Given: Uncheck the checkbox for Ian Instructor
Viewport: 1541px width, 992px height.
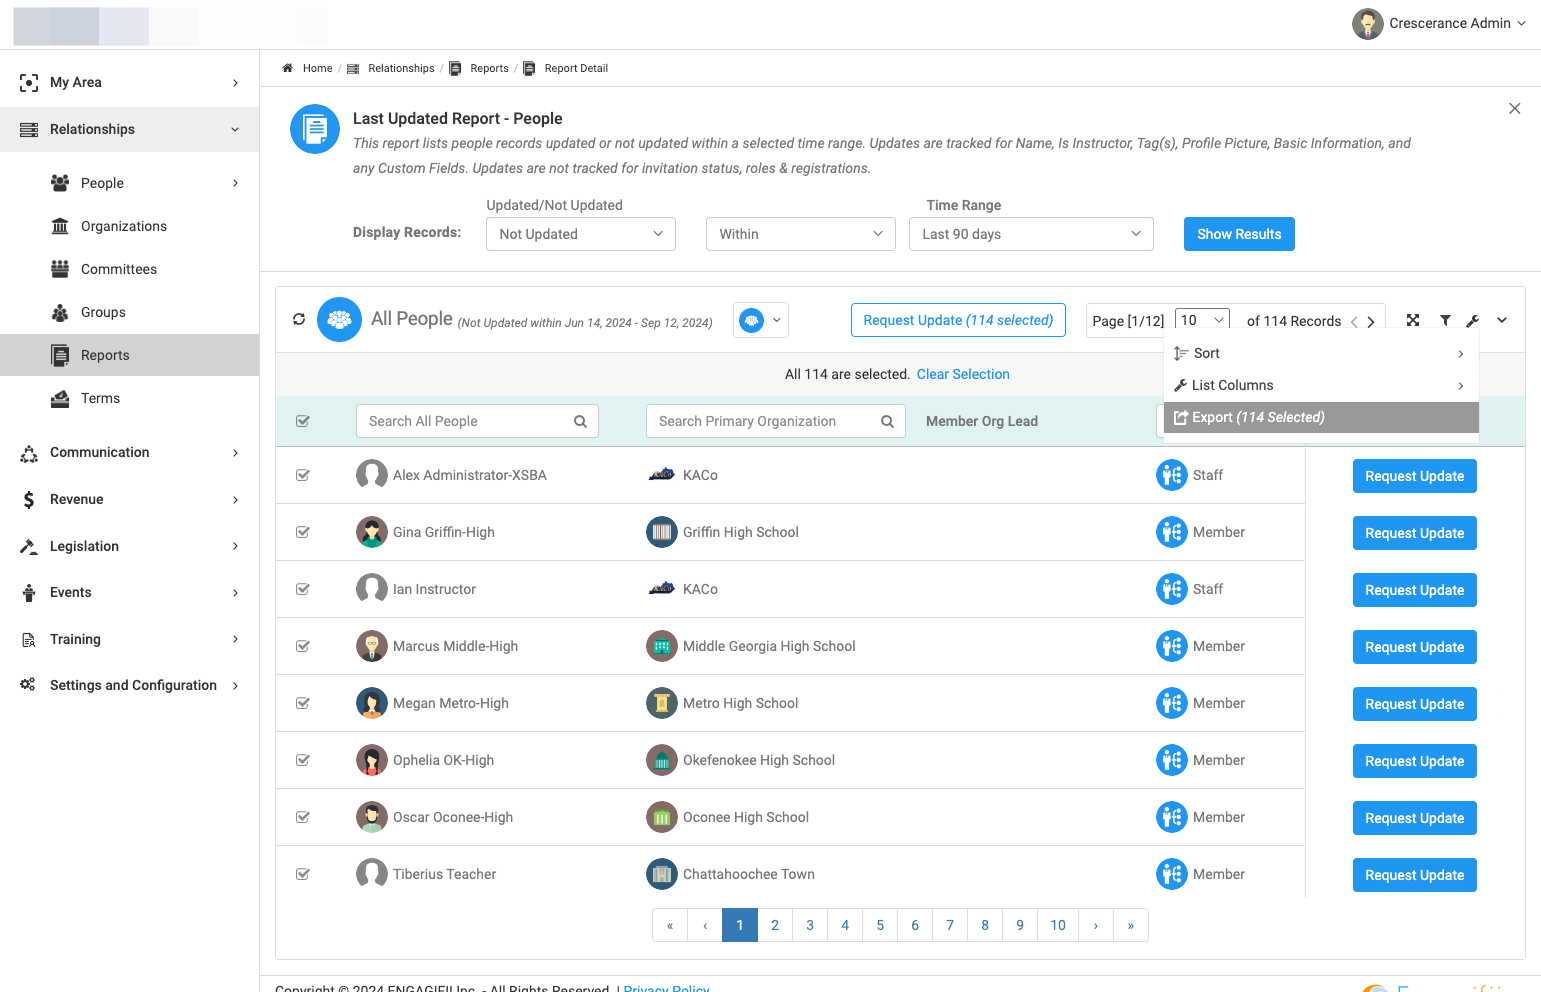Looking at the screenshot, I should (303, 590).
